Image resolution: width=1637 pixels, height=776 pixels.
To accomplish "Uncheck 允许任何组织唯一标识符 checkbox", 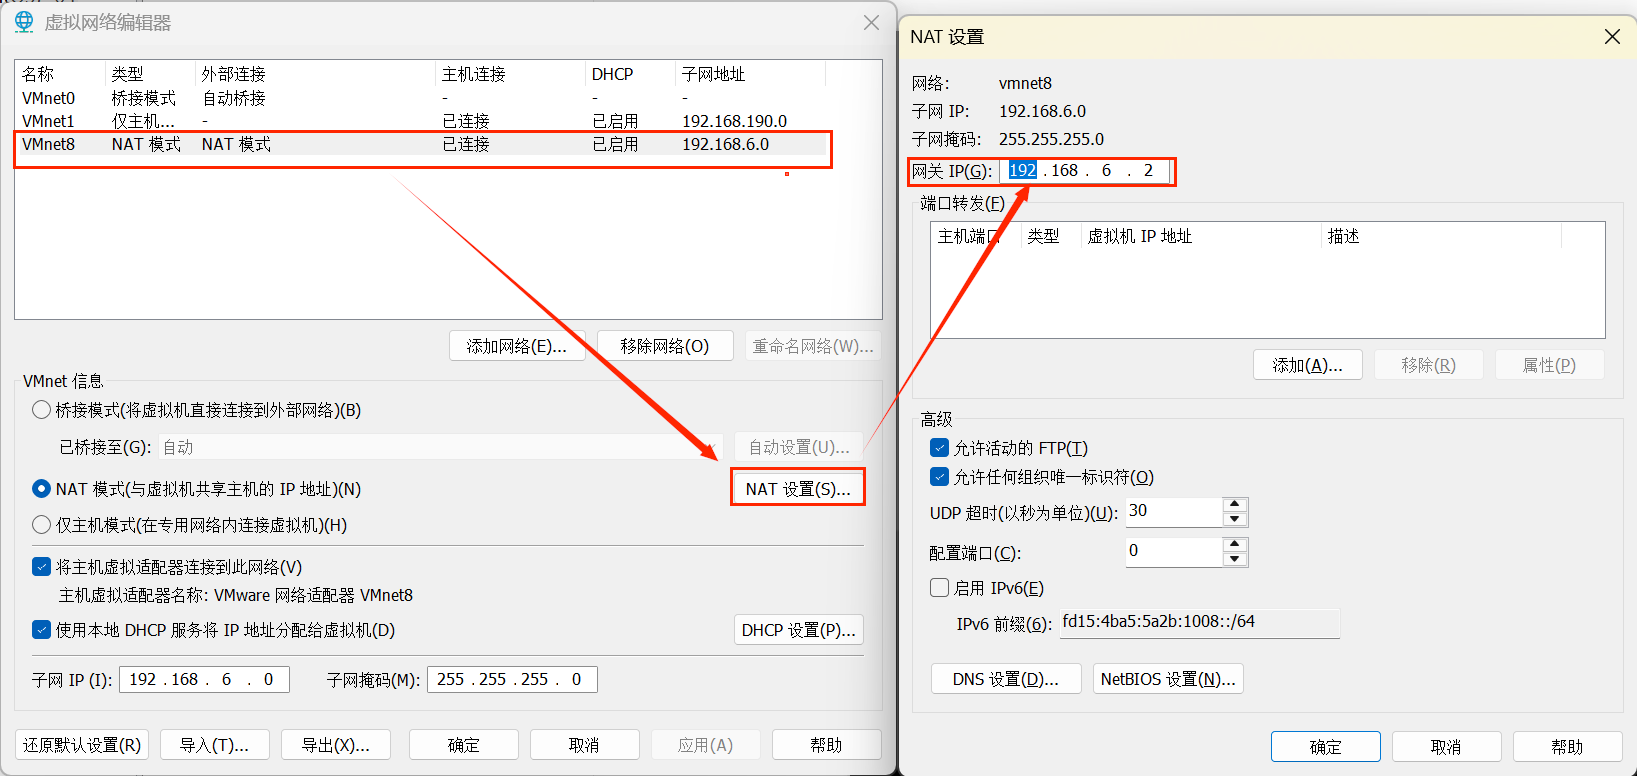I will pyautogui.click(x=939, y=477).
